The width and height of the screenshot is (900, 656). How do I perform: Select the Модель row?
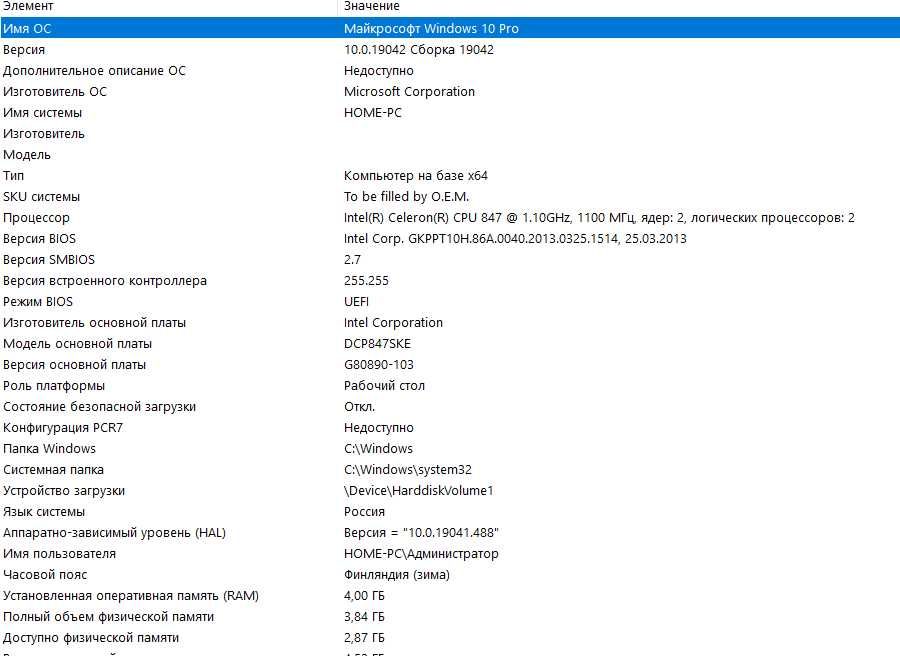coord(26,155)
